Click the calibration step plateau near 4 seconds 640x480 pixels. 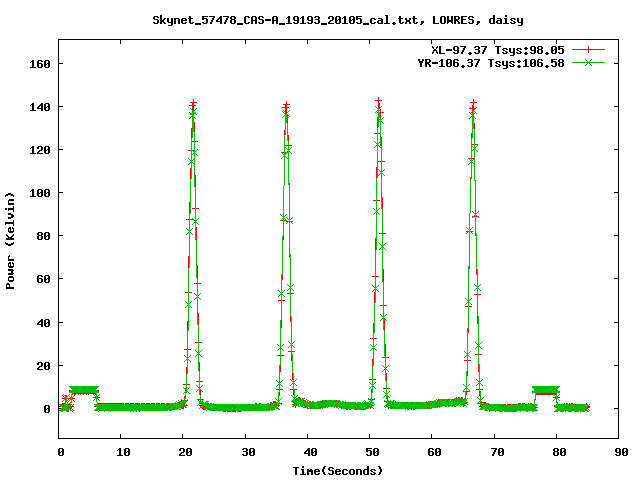[x=84, y=390]
